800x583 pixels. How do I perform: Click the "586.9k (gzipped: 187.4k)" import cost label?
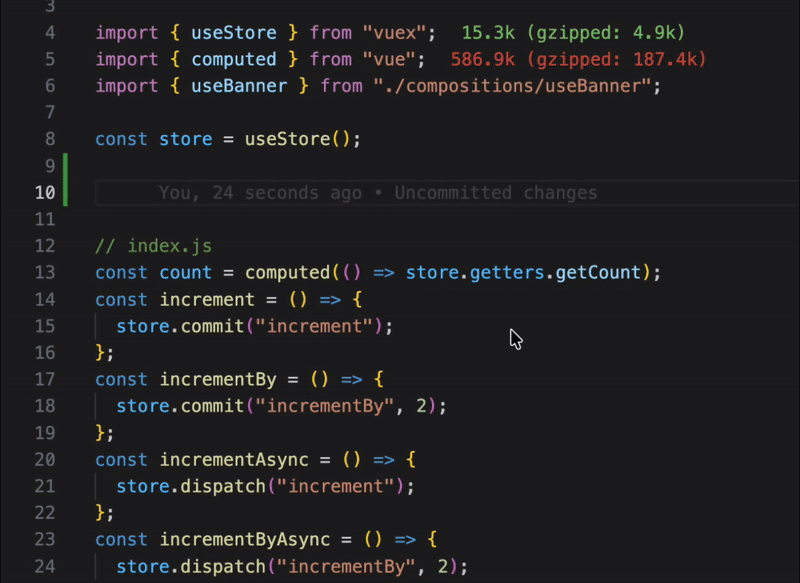[x=579, y=60]
